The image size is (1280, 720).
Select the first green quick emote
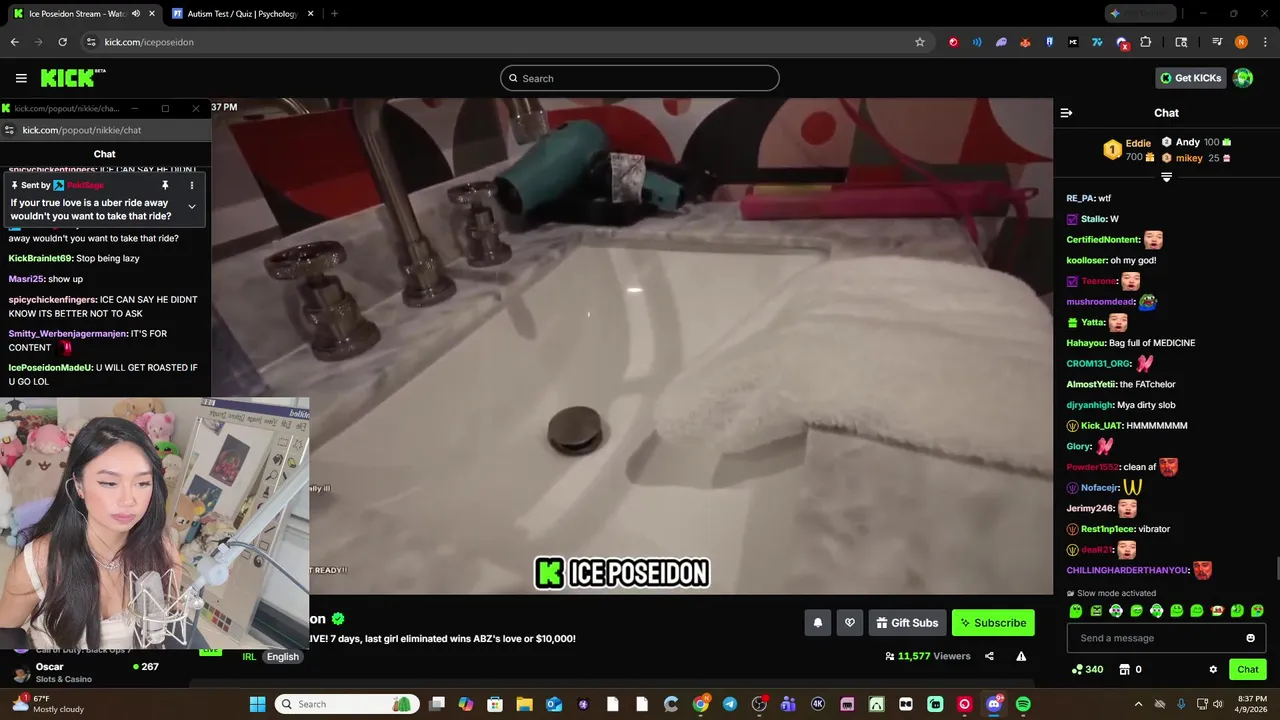point(1076,610)
